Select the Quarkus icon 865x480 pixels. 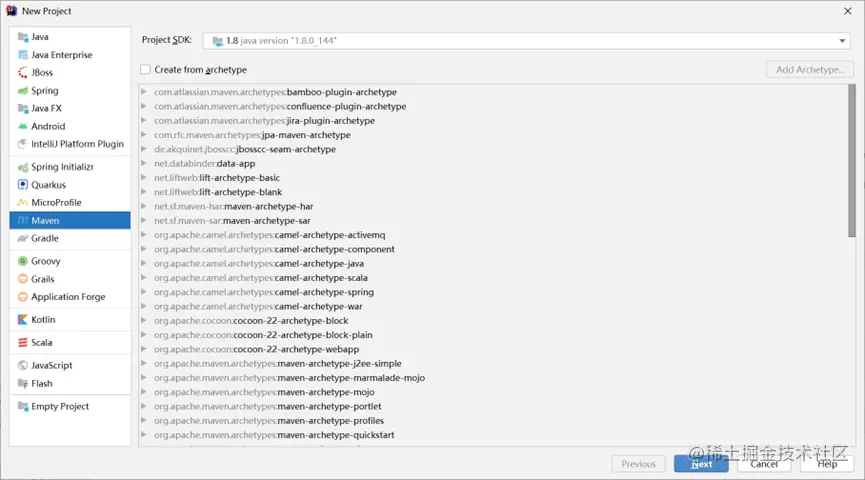pyautogui.click(x=23, y=184)
